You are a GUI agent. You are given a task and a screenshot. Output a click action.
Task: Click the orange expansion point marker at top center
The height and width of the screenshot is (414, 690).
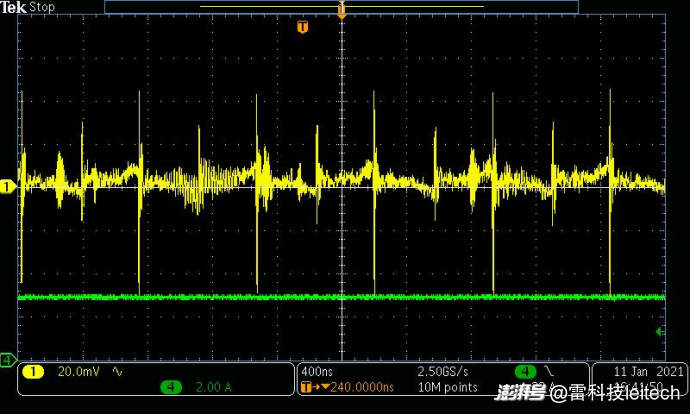(342, 12)
